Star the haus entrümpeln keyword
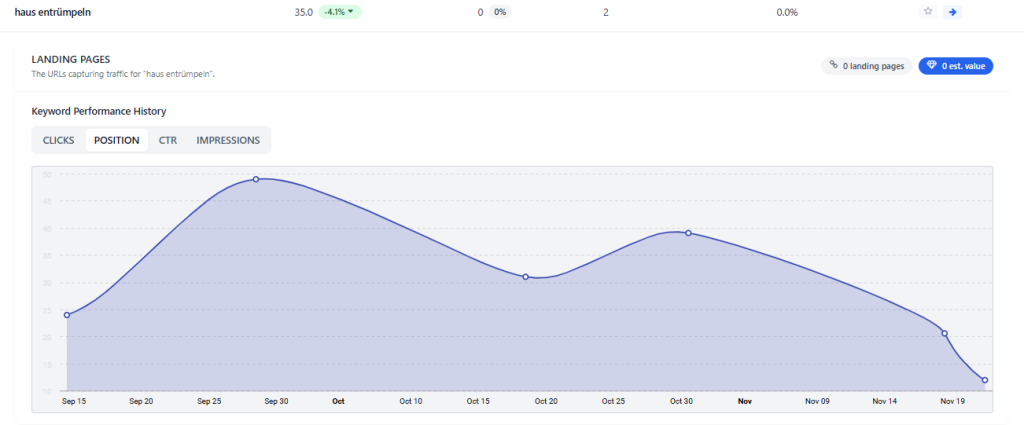1024x425 pixels. click(927, 12)
